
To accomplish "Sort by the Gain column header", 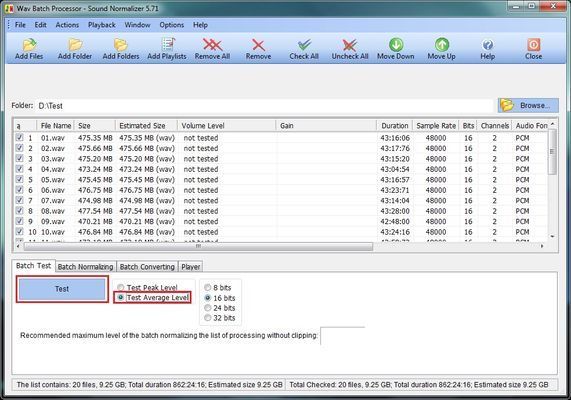I will 326,126.
